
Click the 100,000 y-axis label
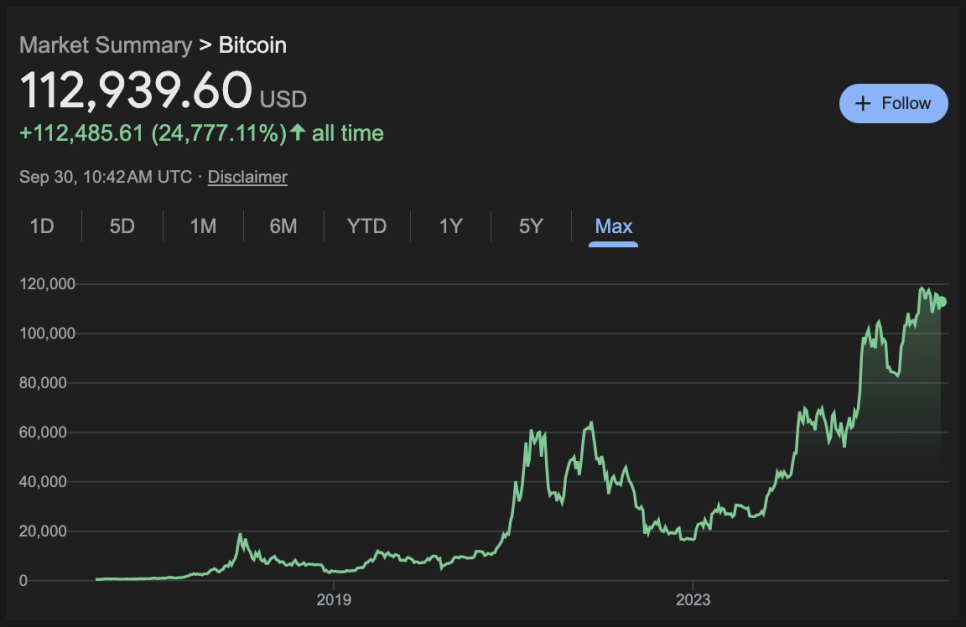pyautogui.click(x=47, y=333)
